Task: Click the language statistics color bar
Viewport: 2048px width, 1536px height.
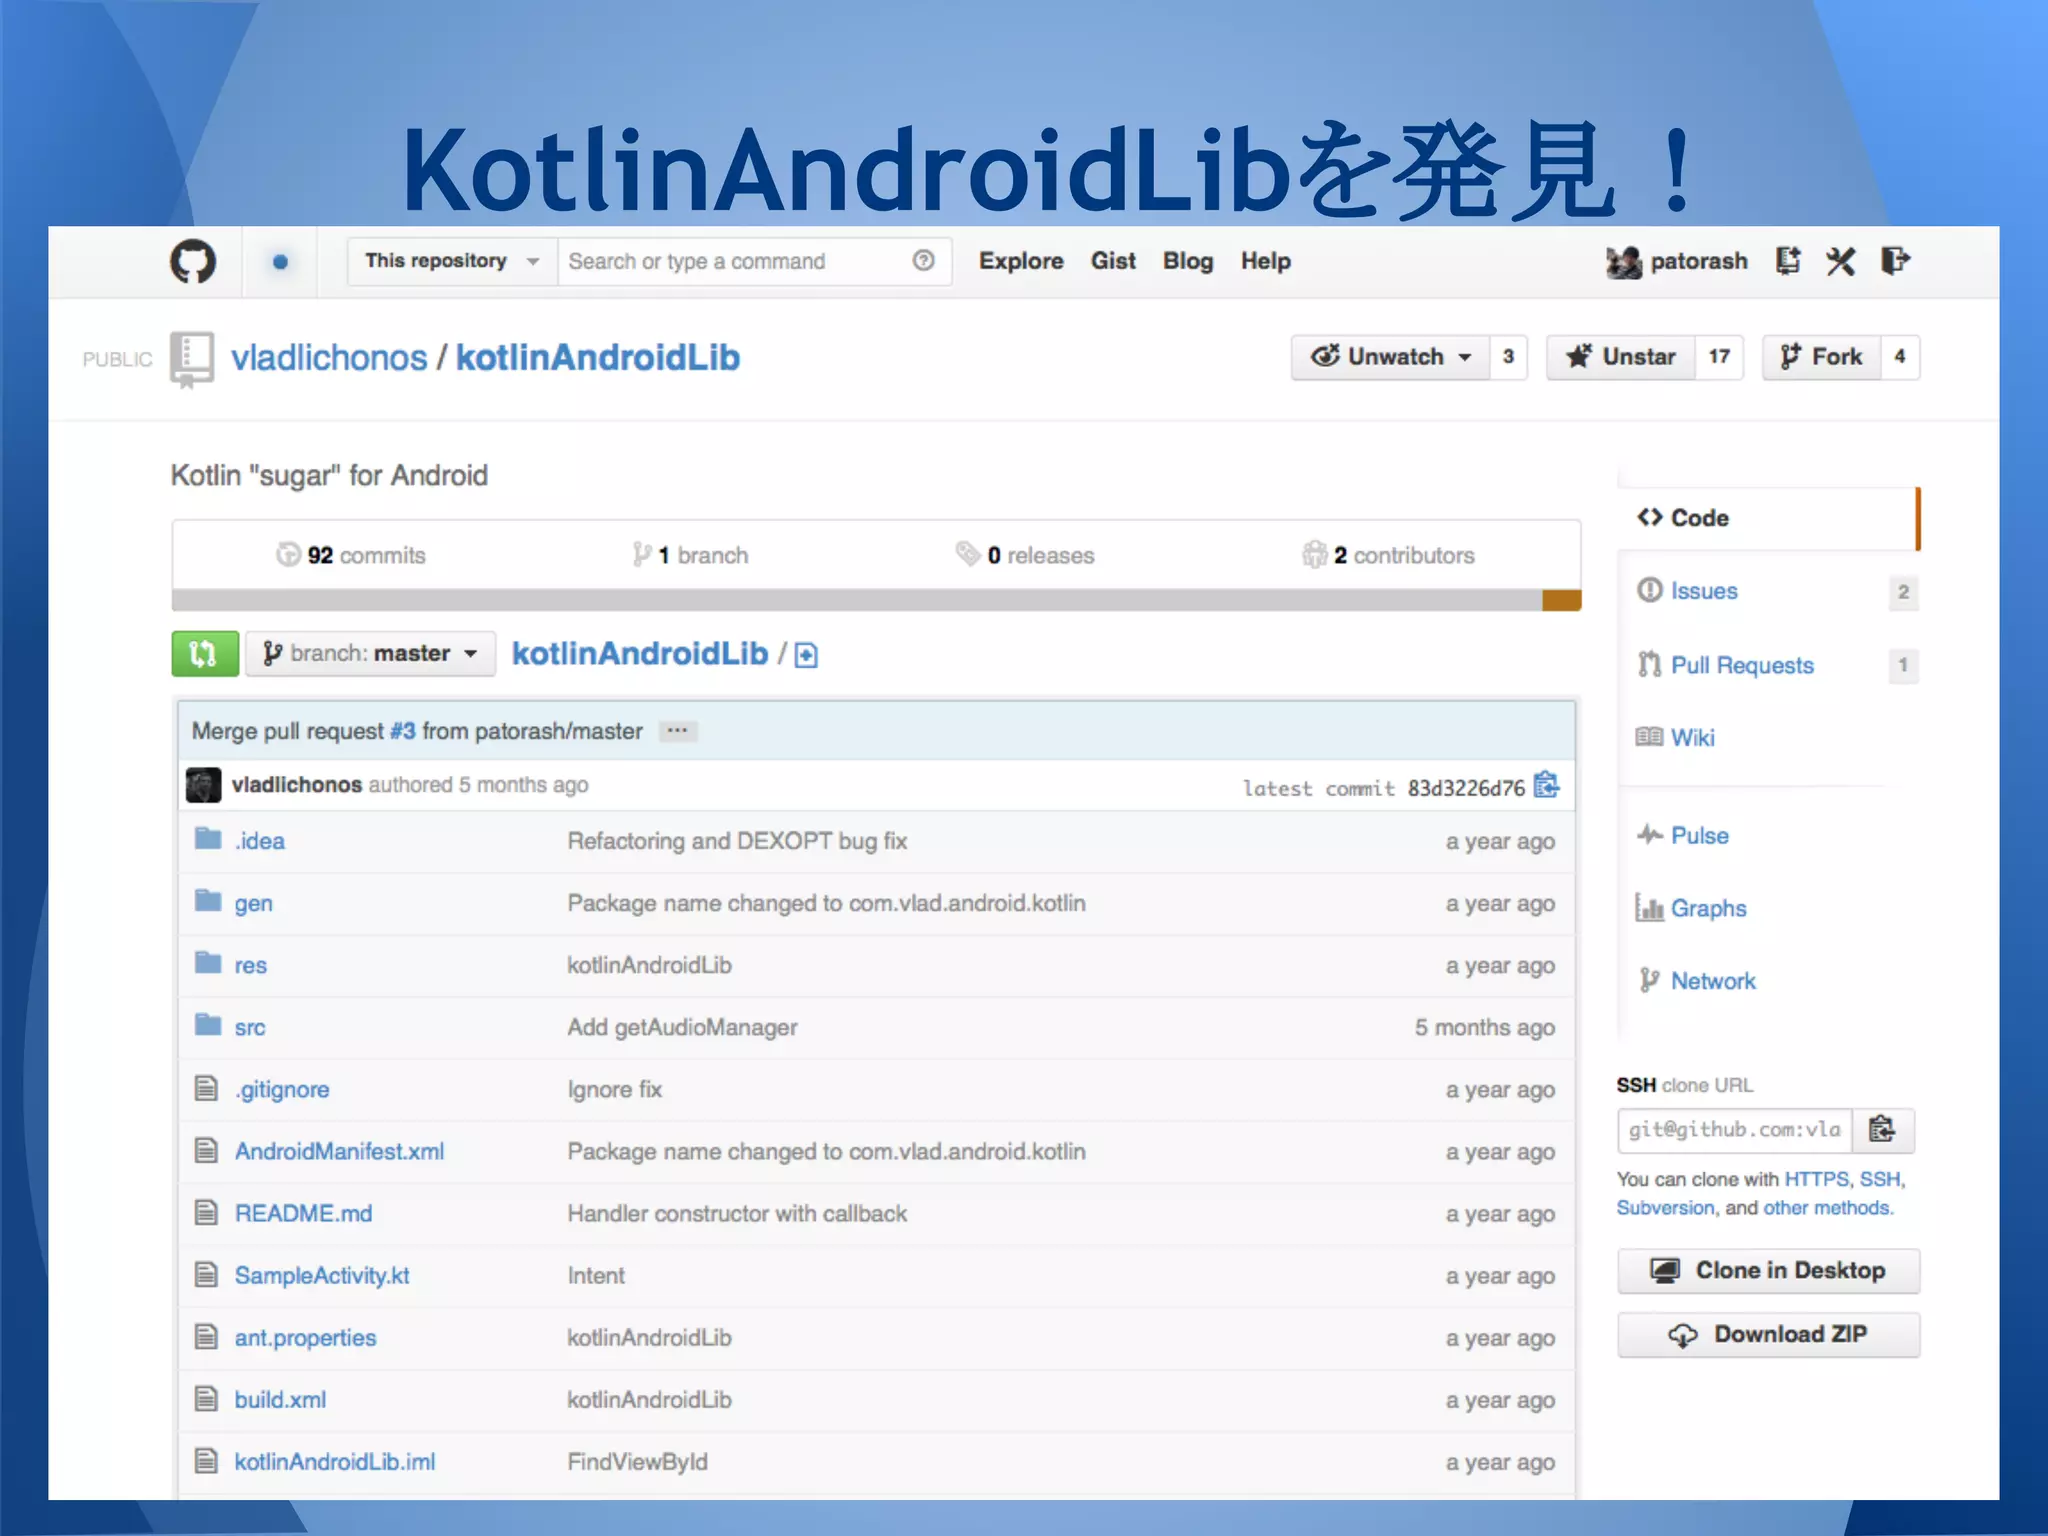Action: point(876,600)
